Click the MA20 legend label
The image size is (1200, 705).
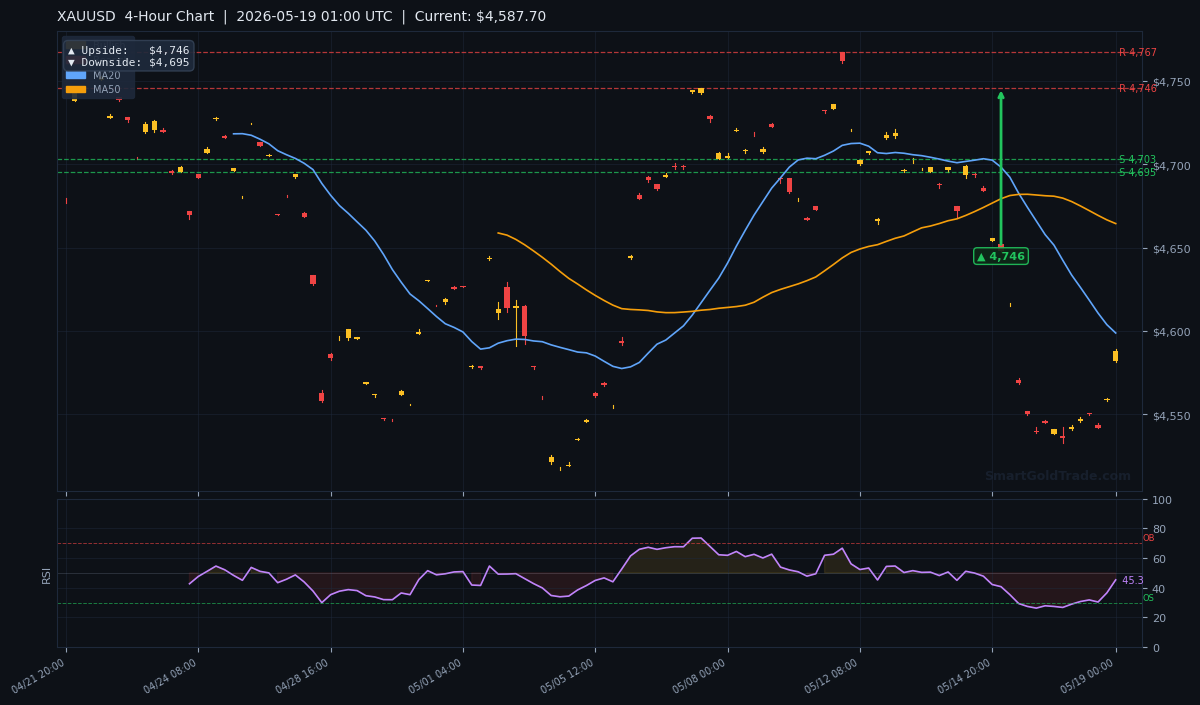[x=106, y=75]
